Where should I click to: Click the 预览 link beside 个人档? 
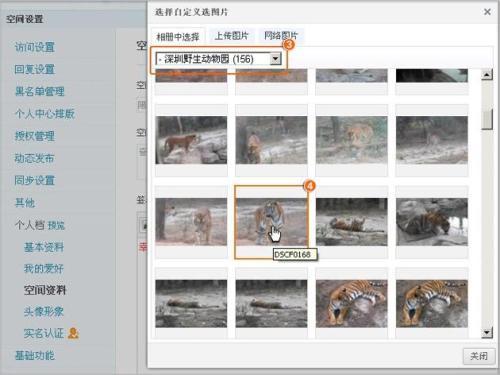[56, 226]
